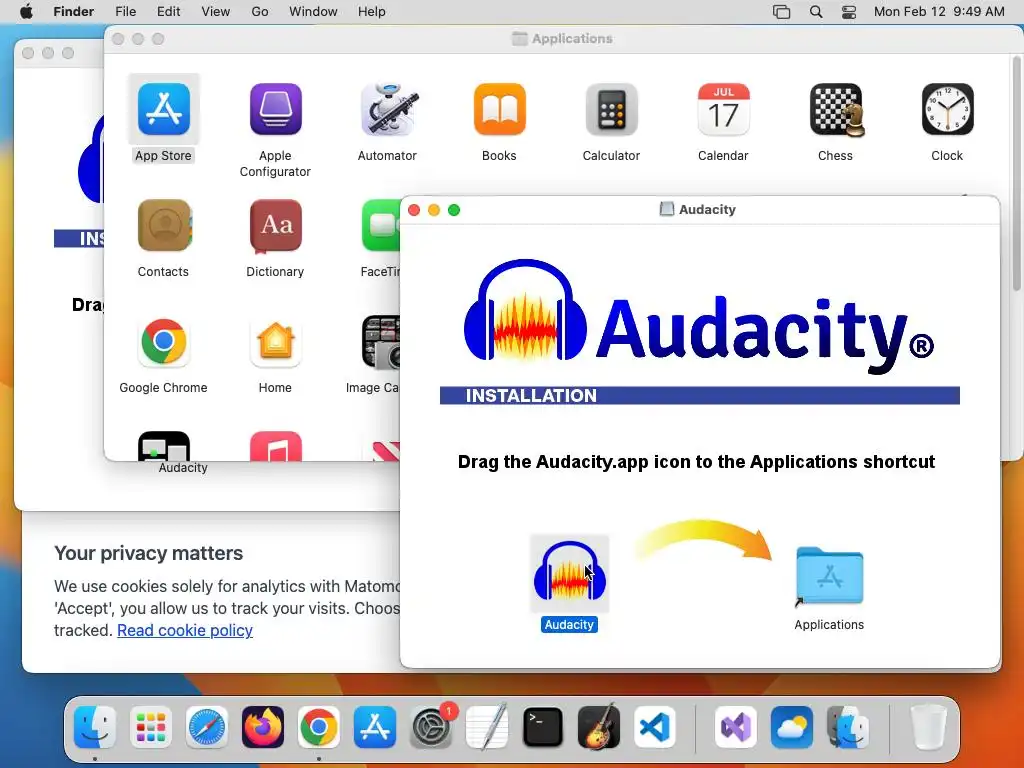Open the Weather app from the Dock
Viewport: 1024px width, 768px height.
click(x=792, y=727)
